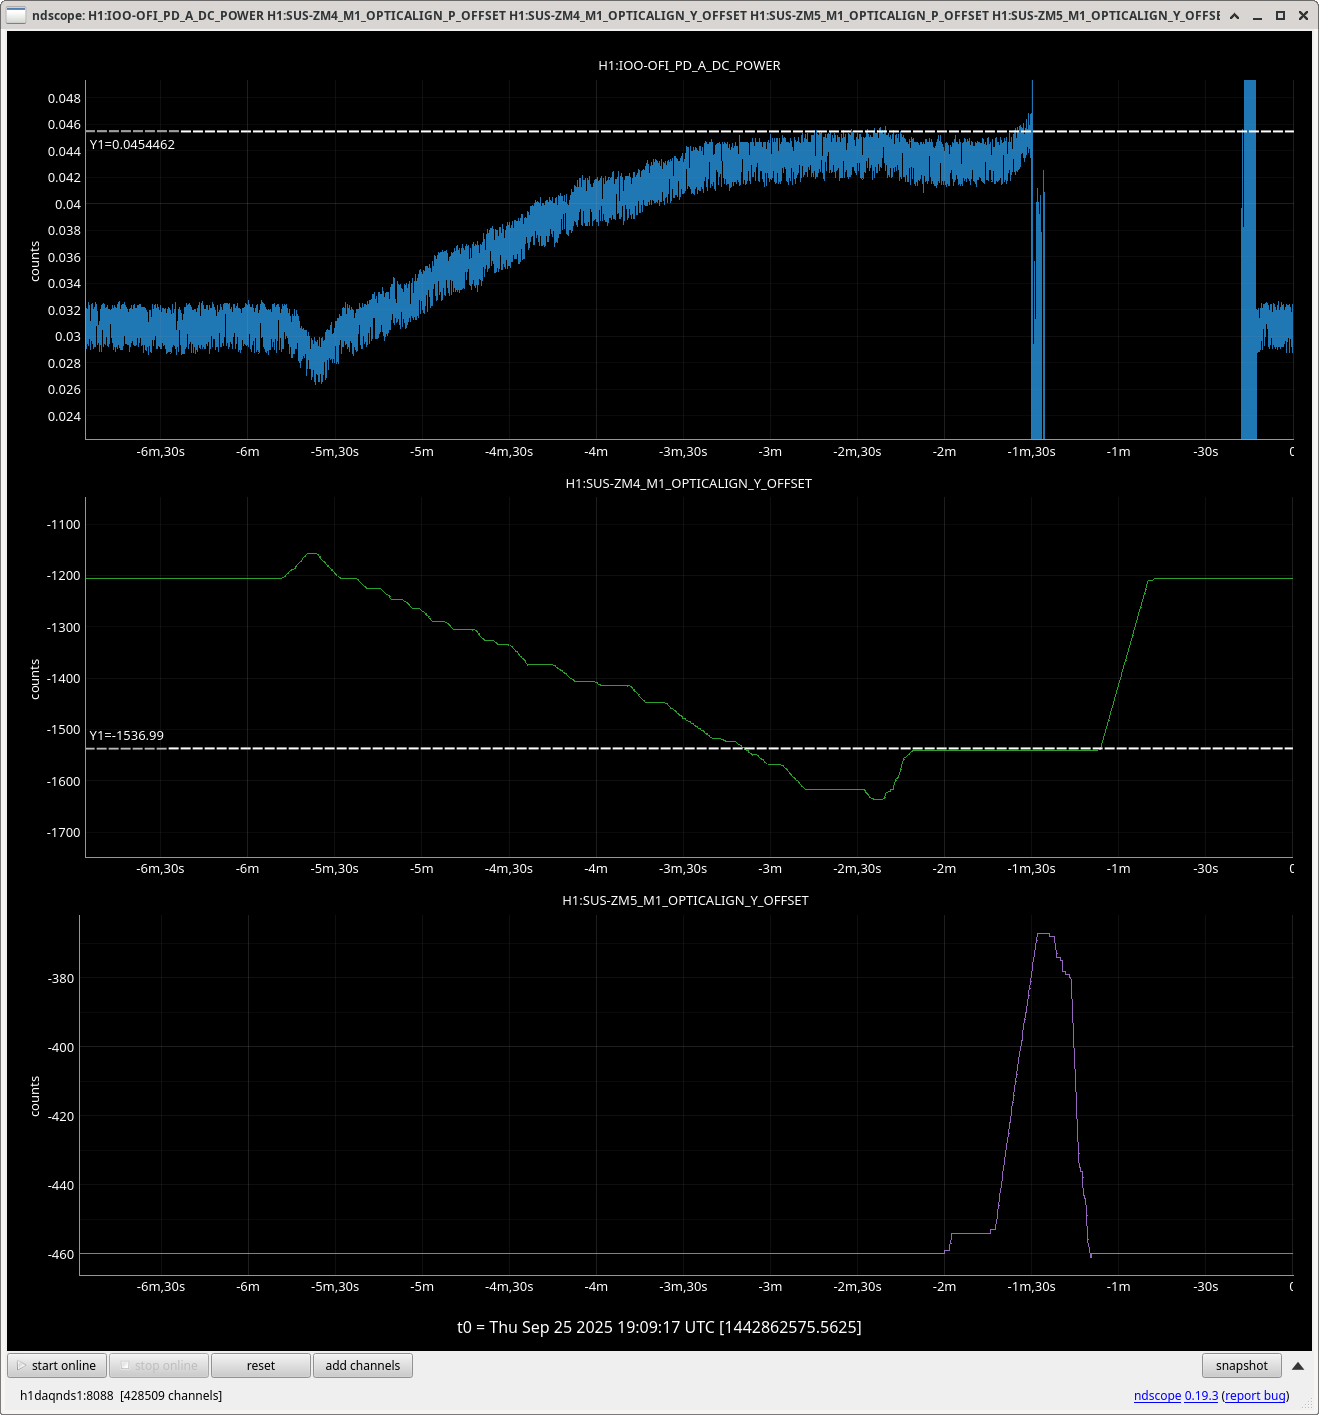
Task: Expand the panel with the triangle arrow
Action: [1298, 1366]
